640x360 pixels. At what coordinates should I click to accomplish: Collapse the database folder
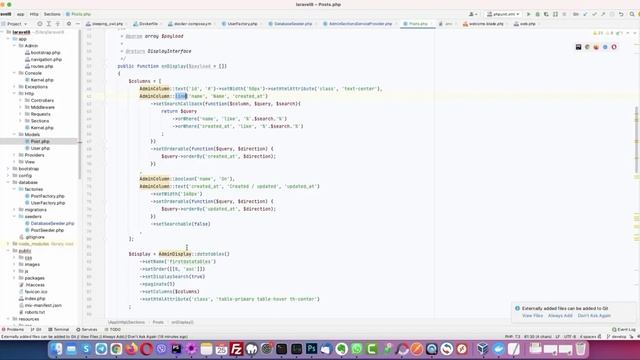(9, 182)
